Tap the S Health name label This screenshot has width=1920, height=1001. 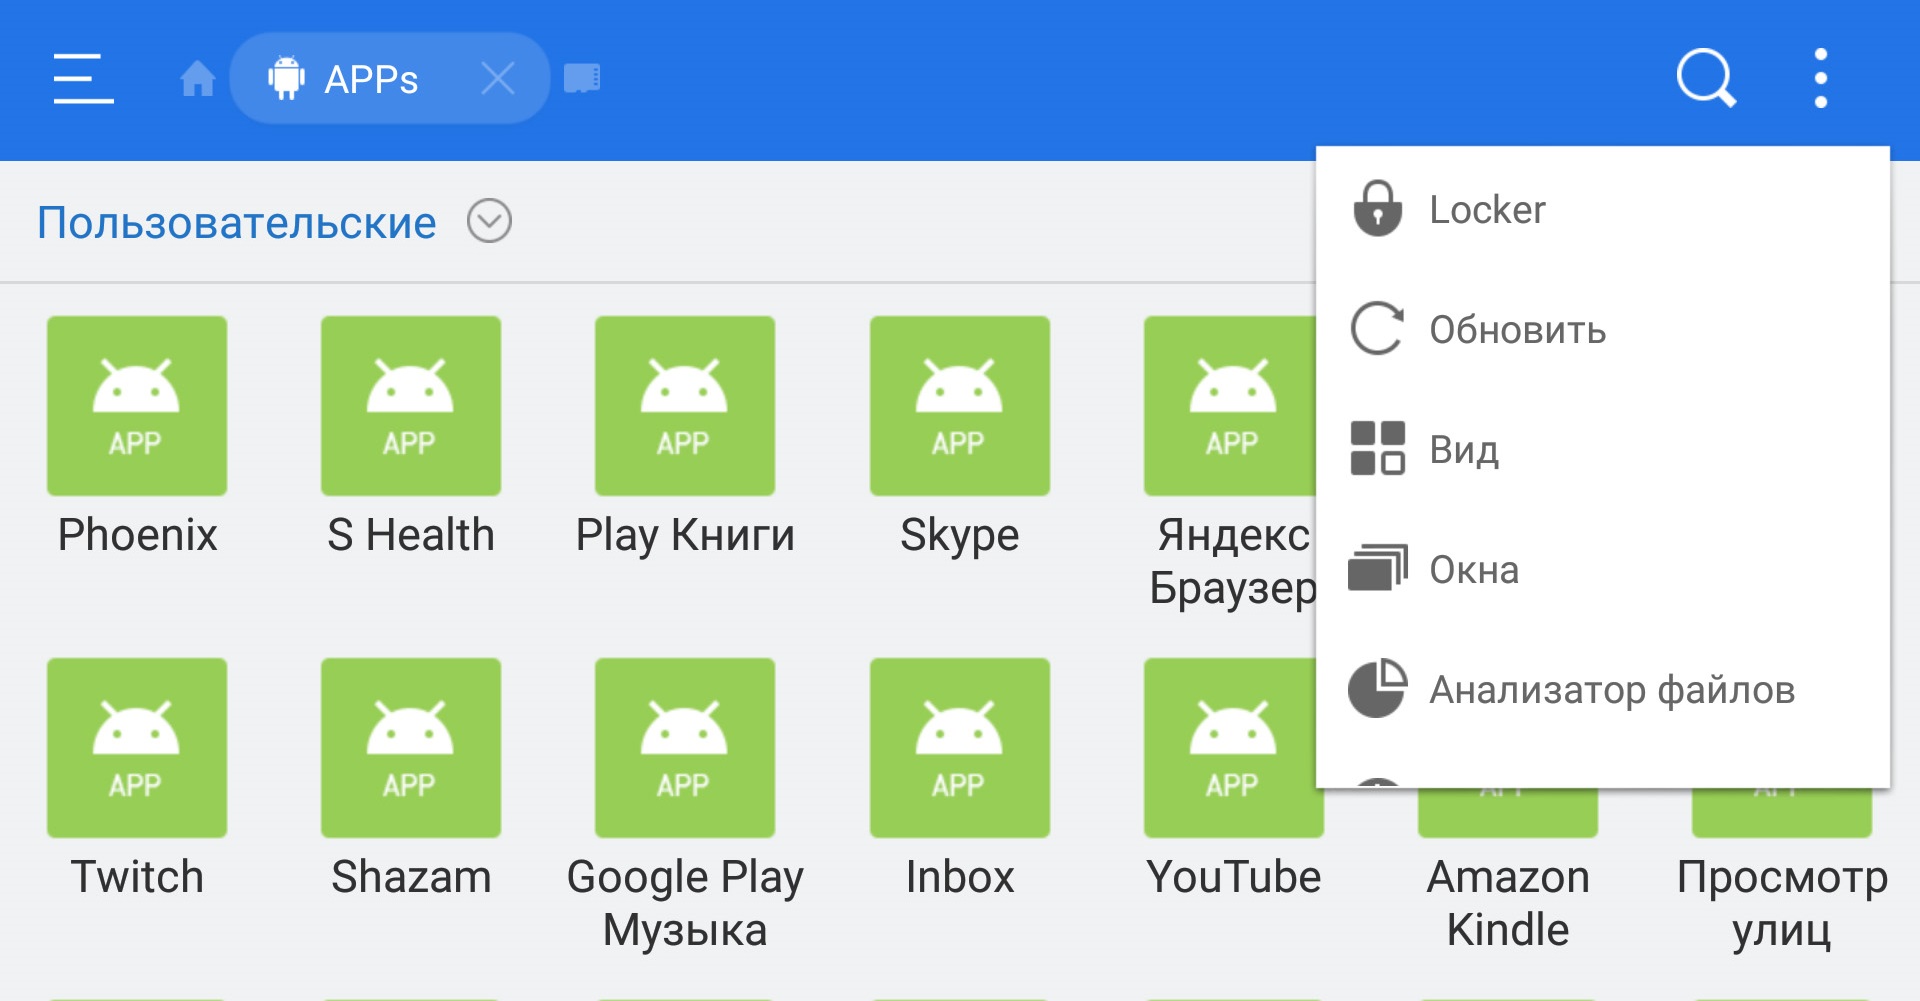point(411,534)
